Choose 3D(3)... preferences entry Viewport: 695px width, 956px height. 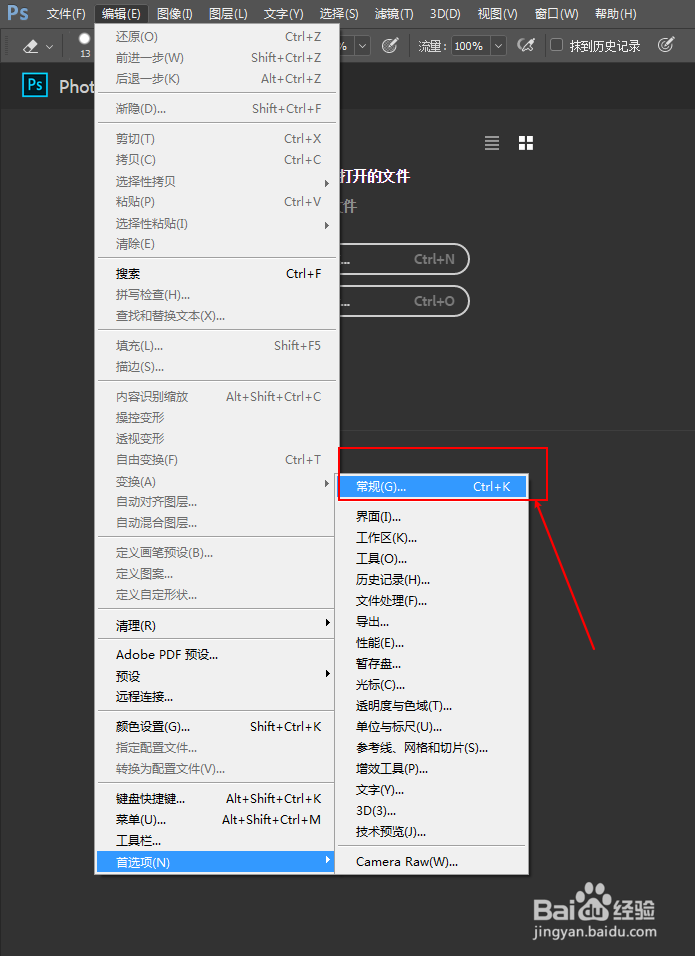point(433,811)
